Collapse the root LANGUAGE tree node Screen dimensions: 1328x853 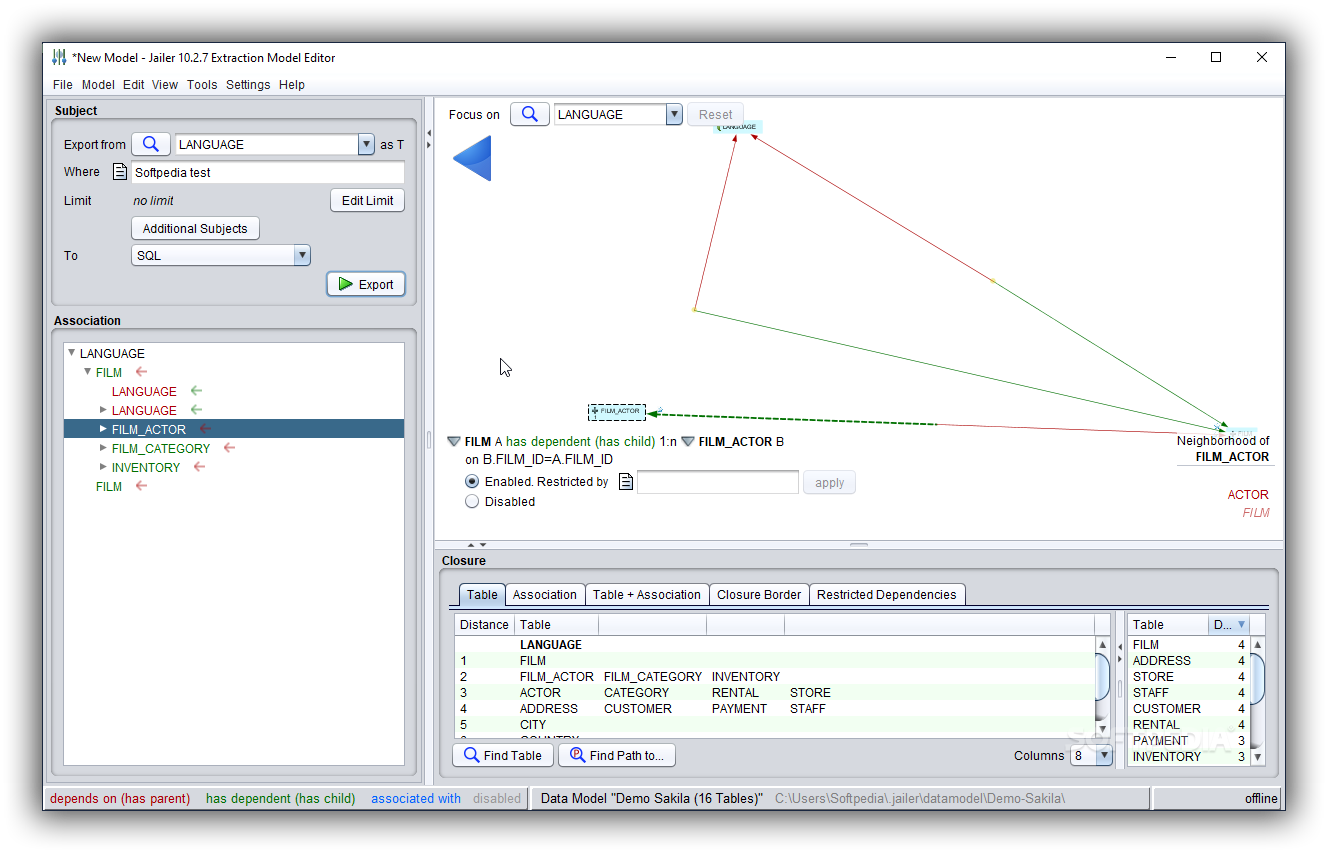(71, 353)
